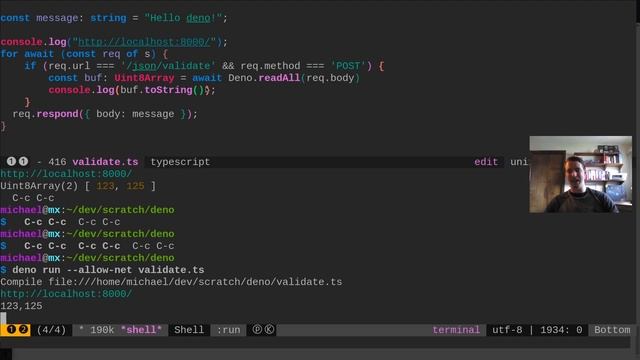Click the underlined json in the URL path string

(x=144, y=66)
